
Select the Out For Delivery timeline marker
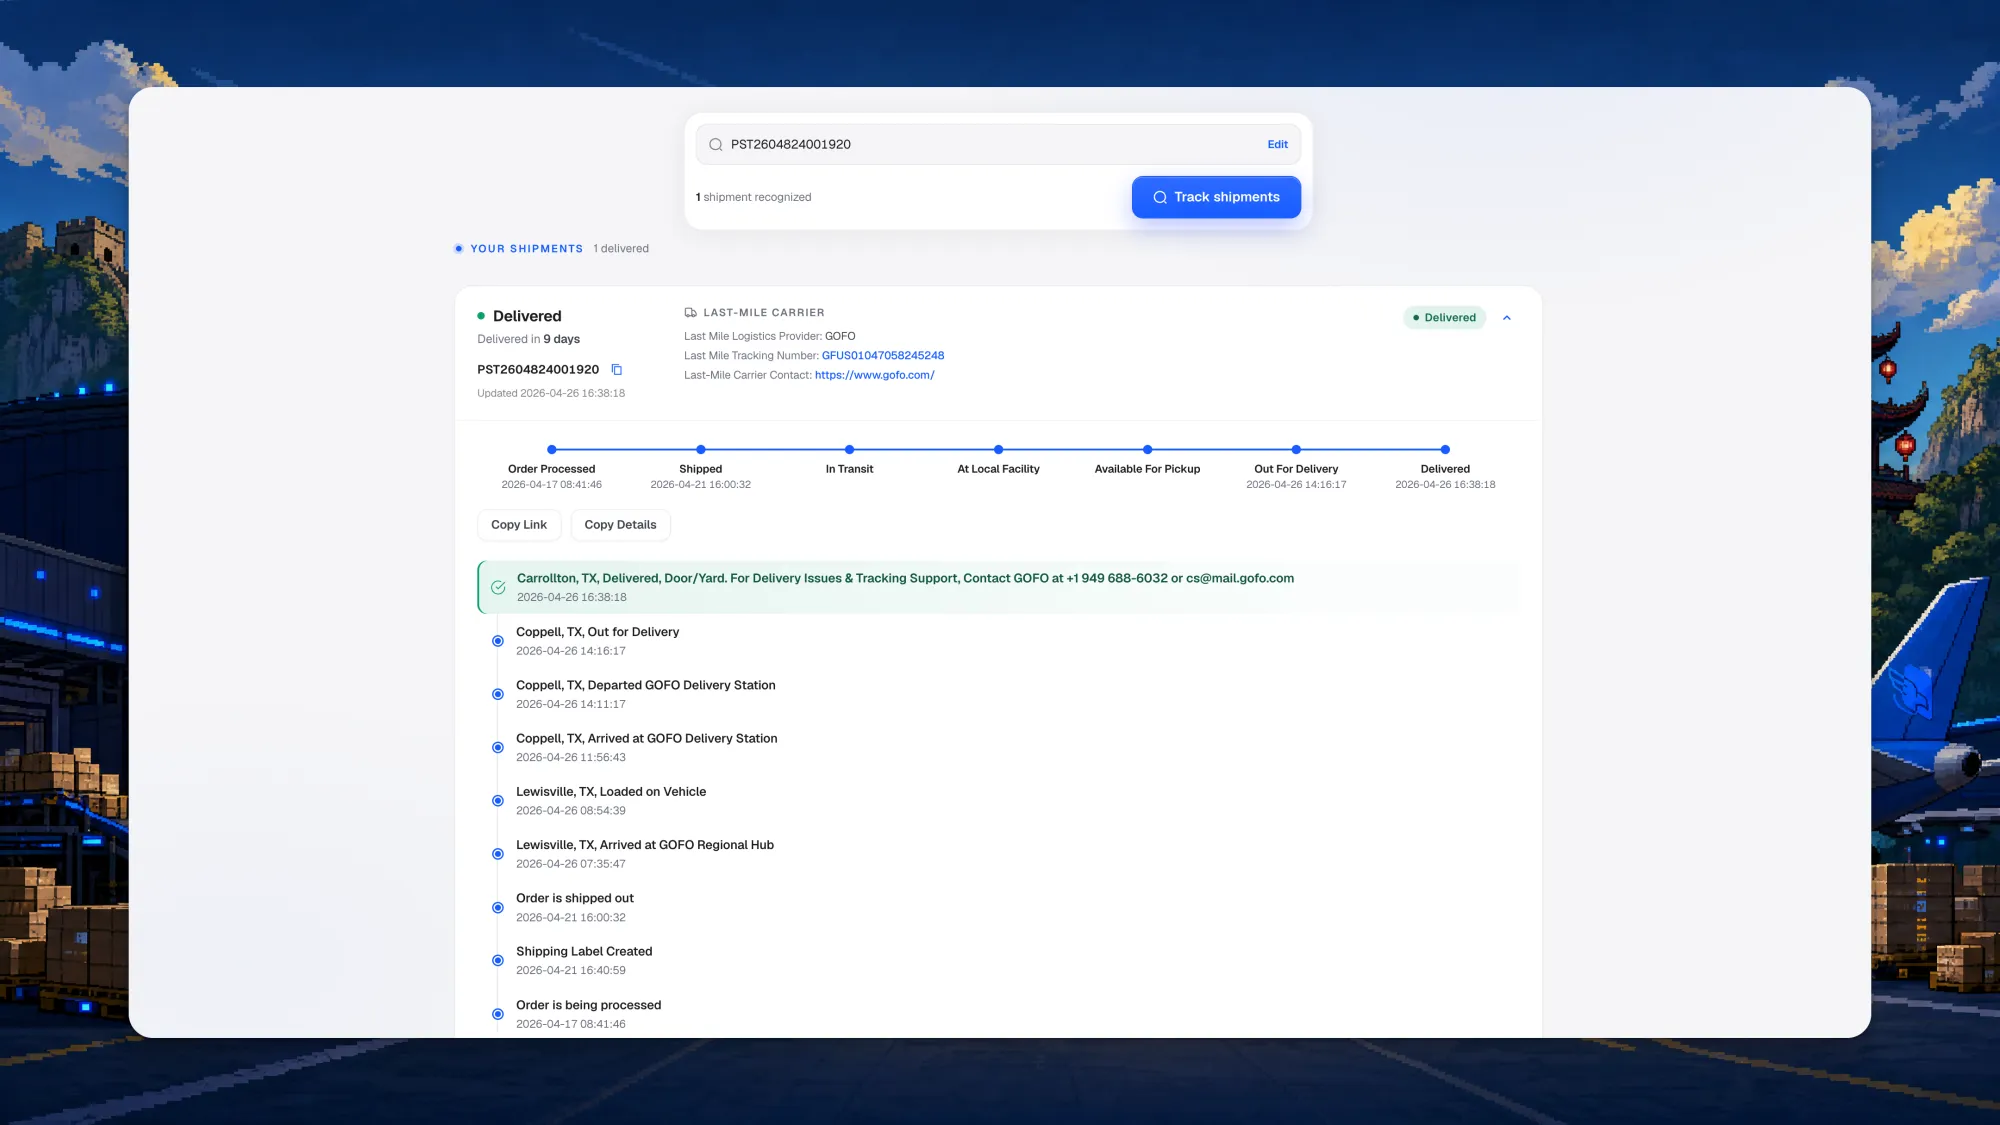pyautogui.click(x=1296, y=450)
